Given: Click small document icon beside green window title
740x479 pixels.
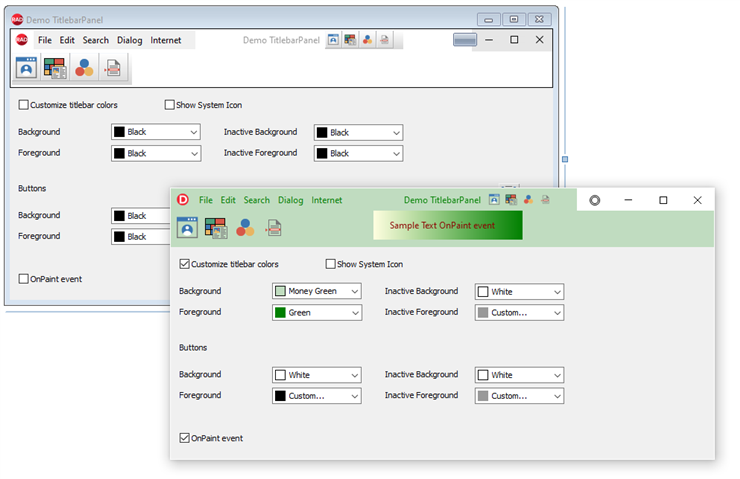Looking at the screenshot, I should click(x=545, y=200).
